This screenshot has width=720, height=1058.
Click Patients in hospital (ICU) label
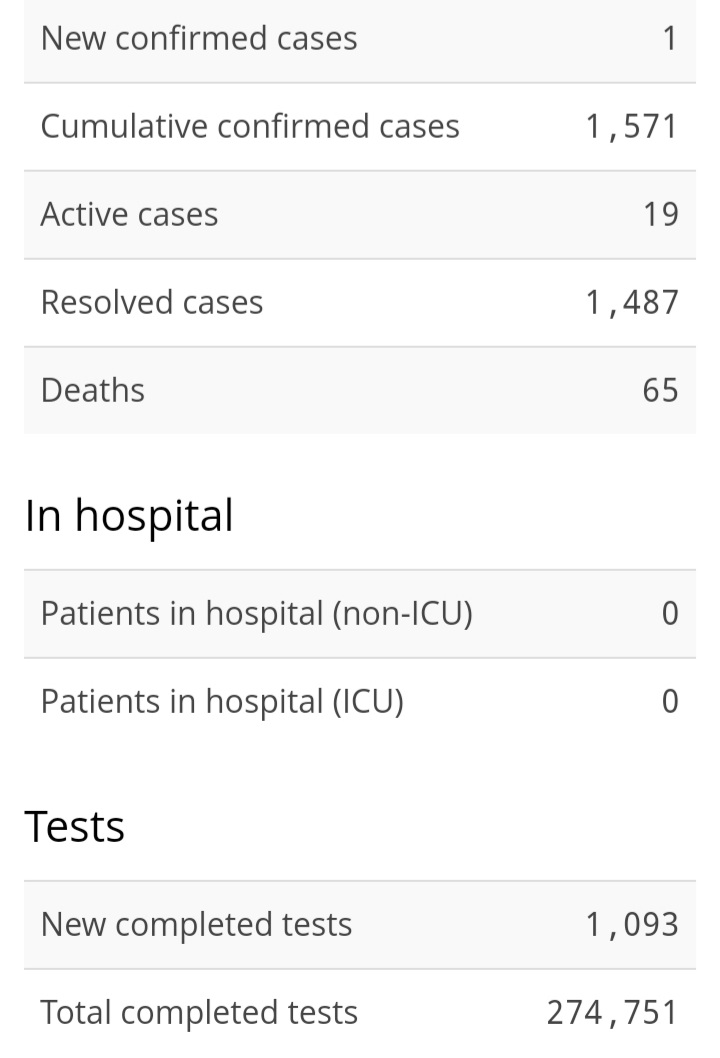click(x=222, y=702)
